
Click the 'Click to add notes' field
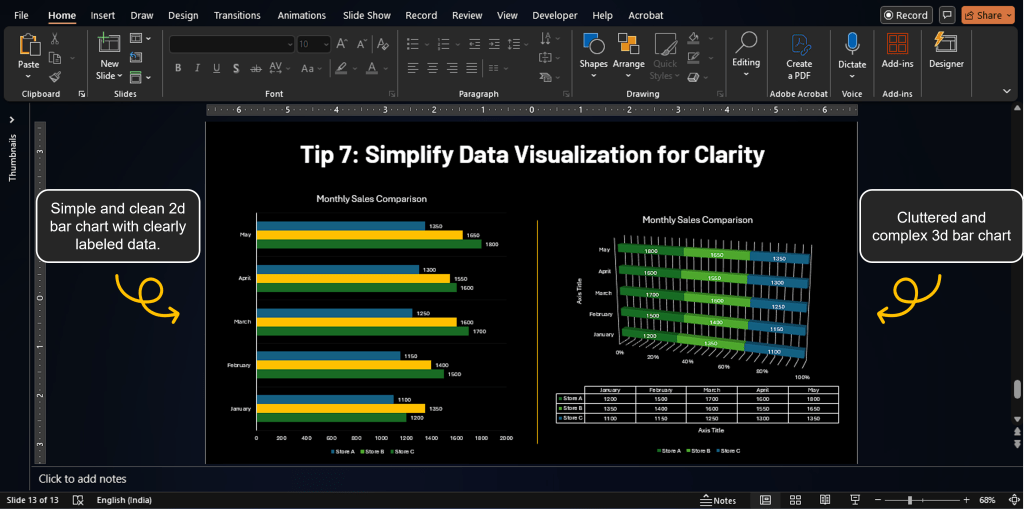point(82,479)
